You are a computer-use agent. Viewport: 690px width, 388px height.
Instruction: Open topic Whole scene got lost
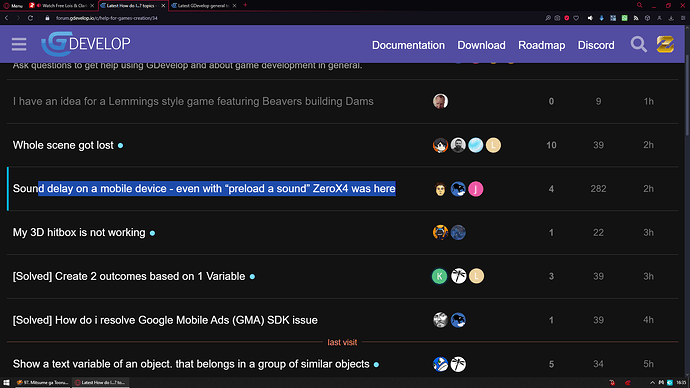63,145
